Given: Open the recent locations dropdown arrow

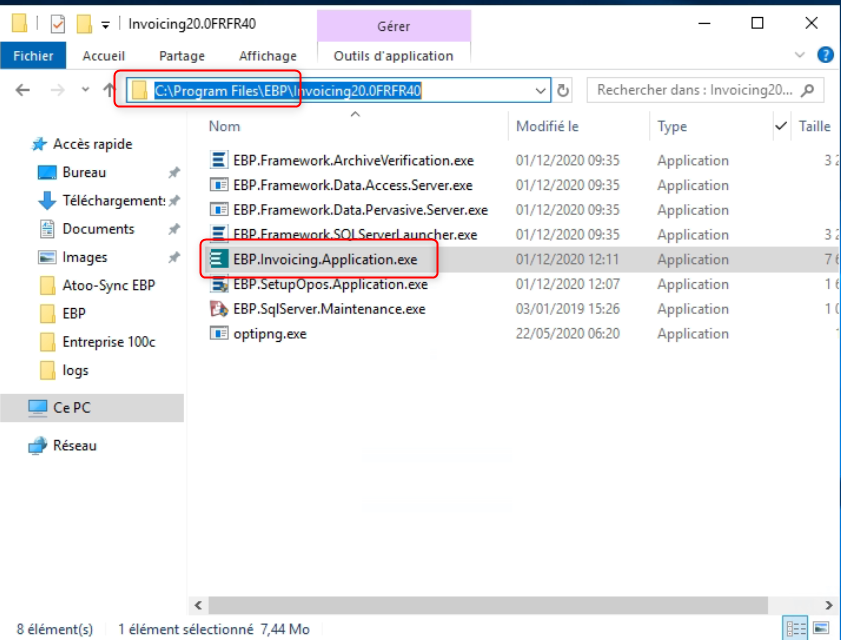Looking at the screenshot, I should [85, 90].
